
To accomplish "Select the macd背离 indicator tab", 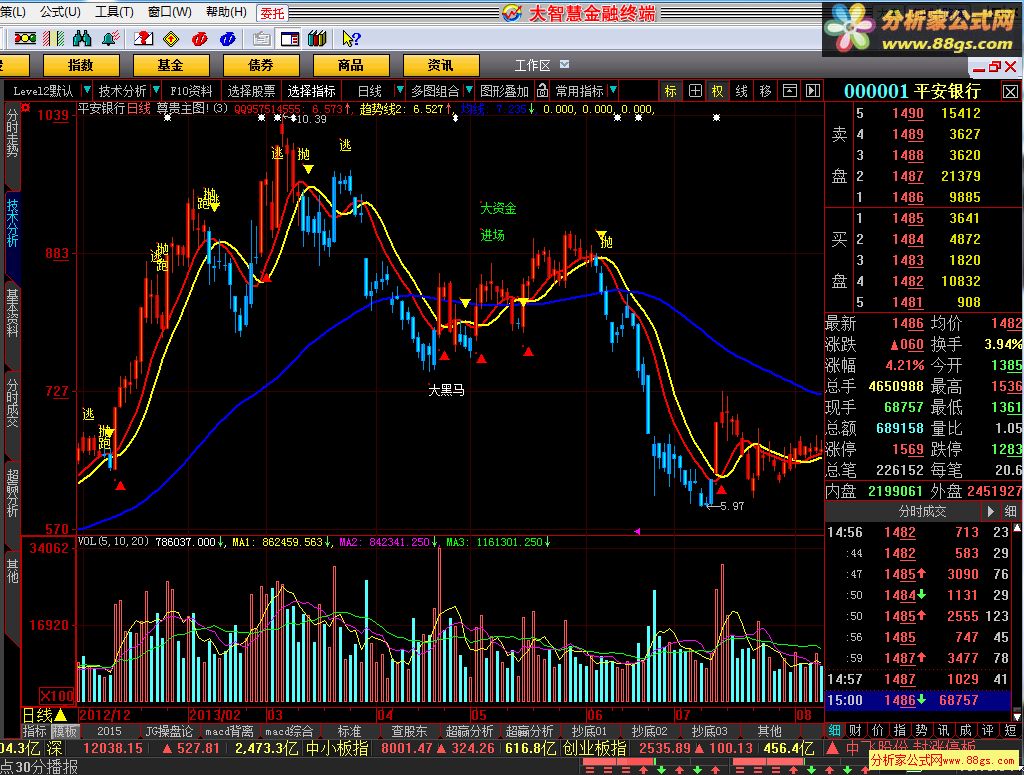I will 229,731.
